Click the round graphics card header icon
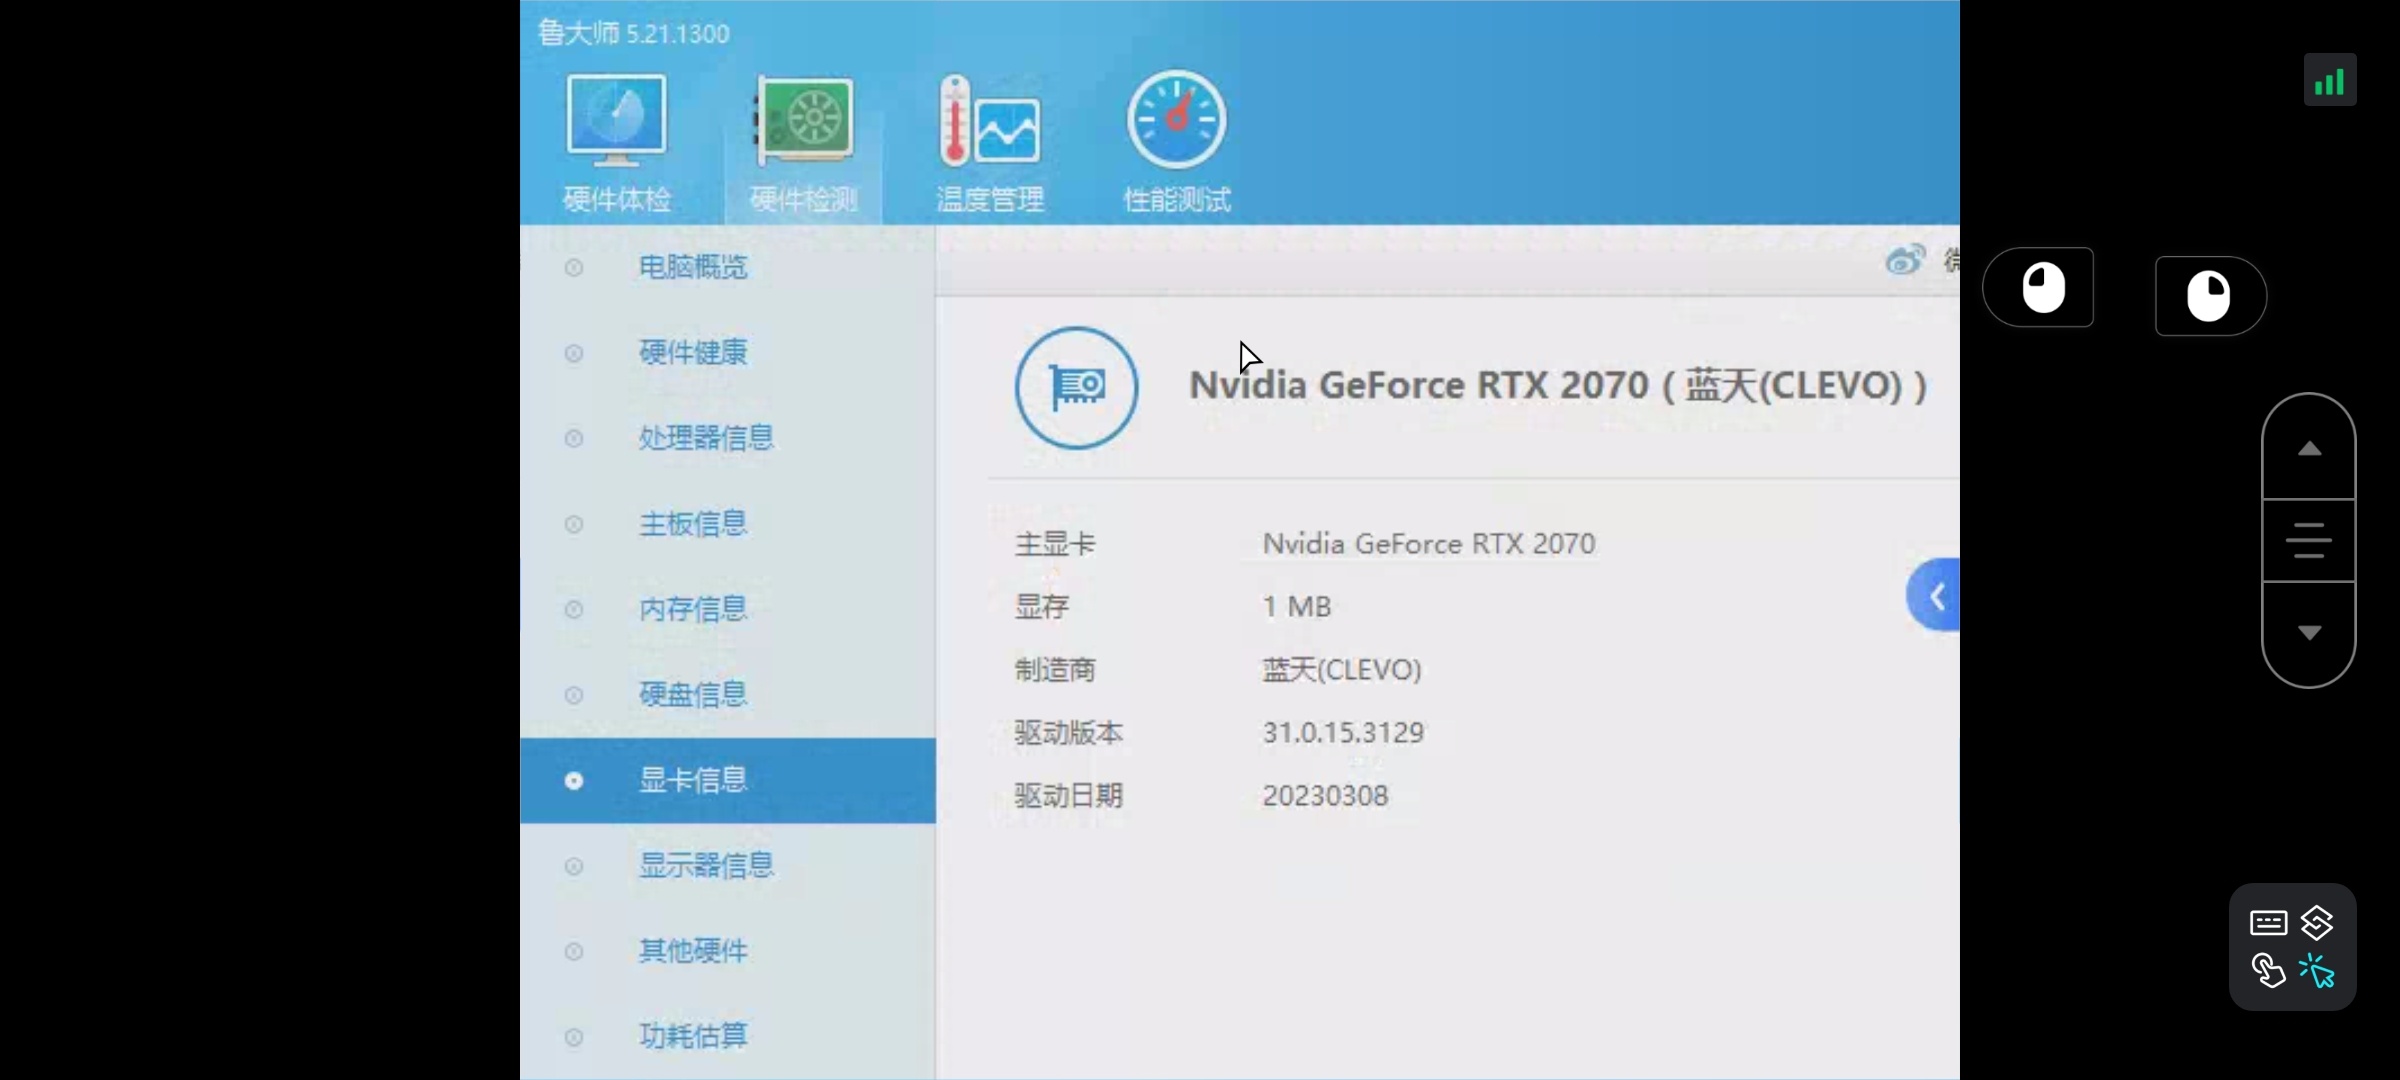Viewport: 2400px width, 1080px height. click(x=1077, y=388)
